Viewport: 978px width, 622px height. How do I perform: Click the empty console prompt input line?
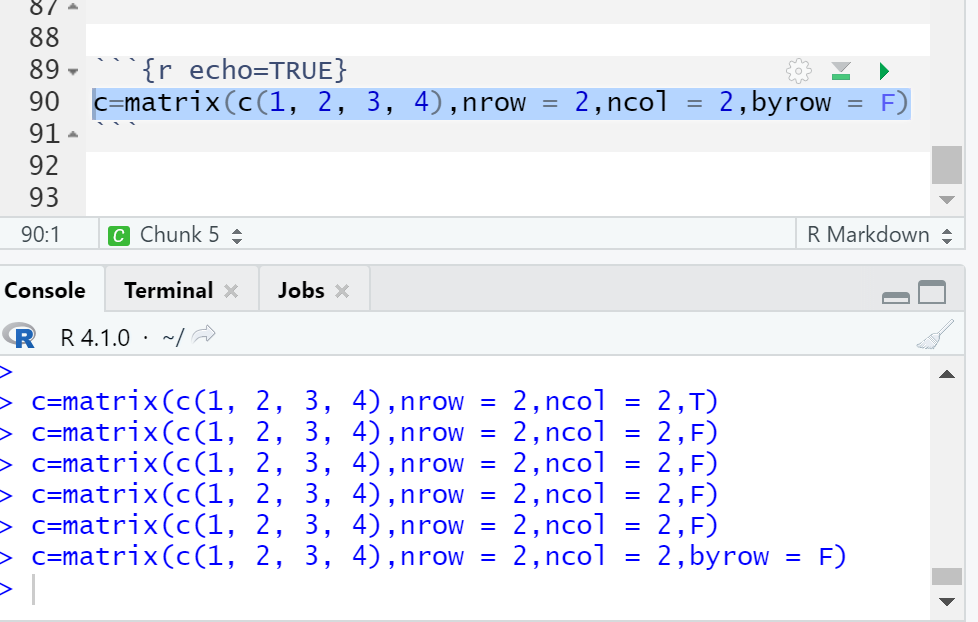click(x=400, y=589)
